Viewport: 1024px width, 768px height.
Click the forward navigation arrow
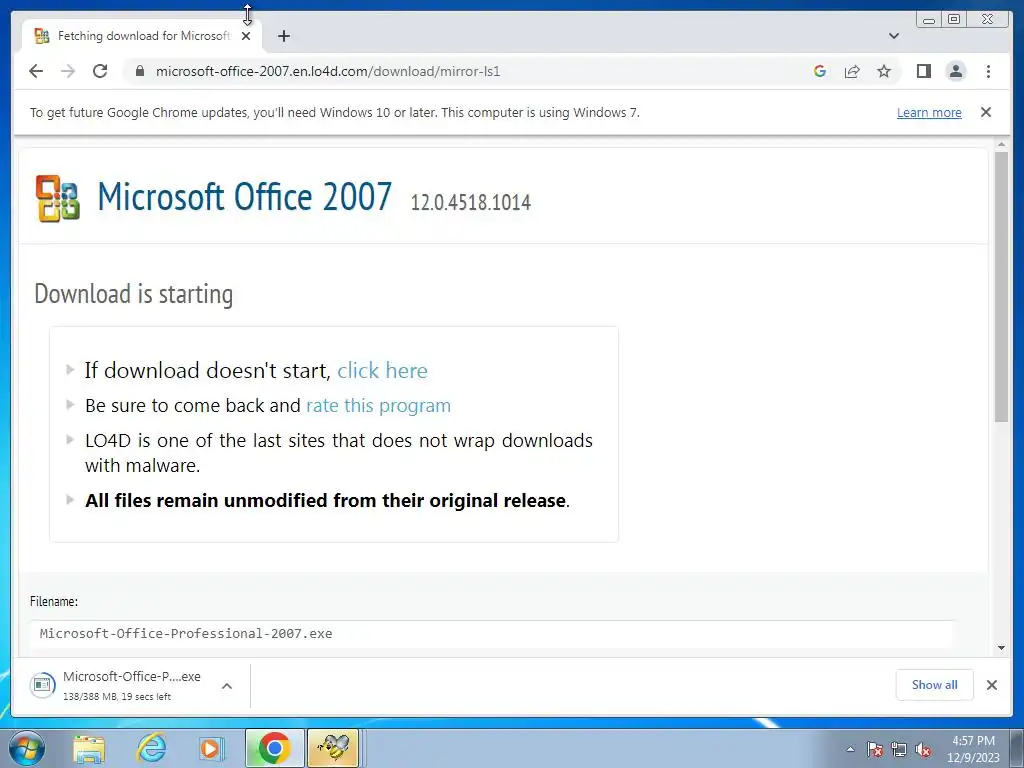(x=68, y=71)
